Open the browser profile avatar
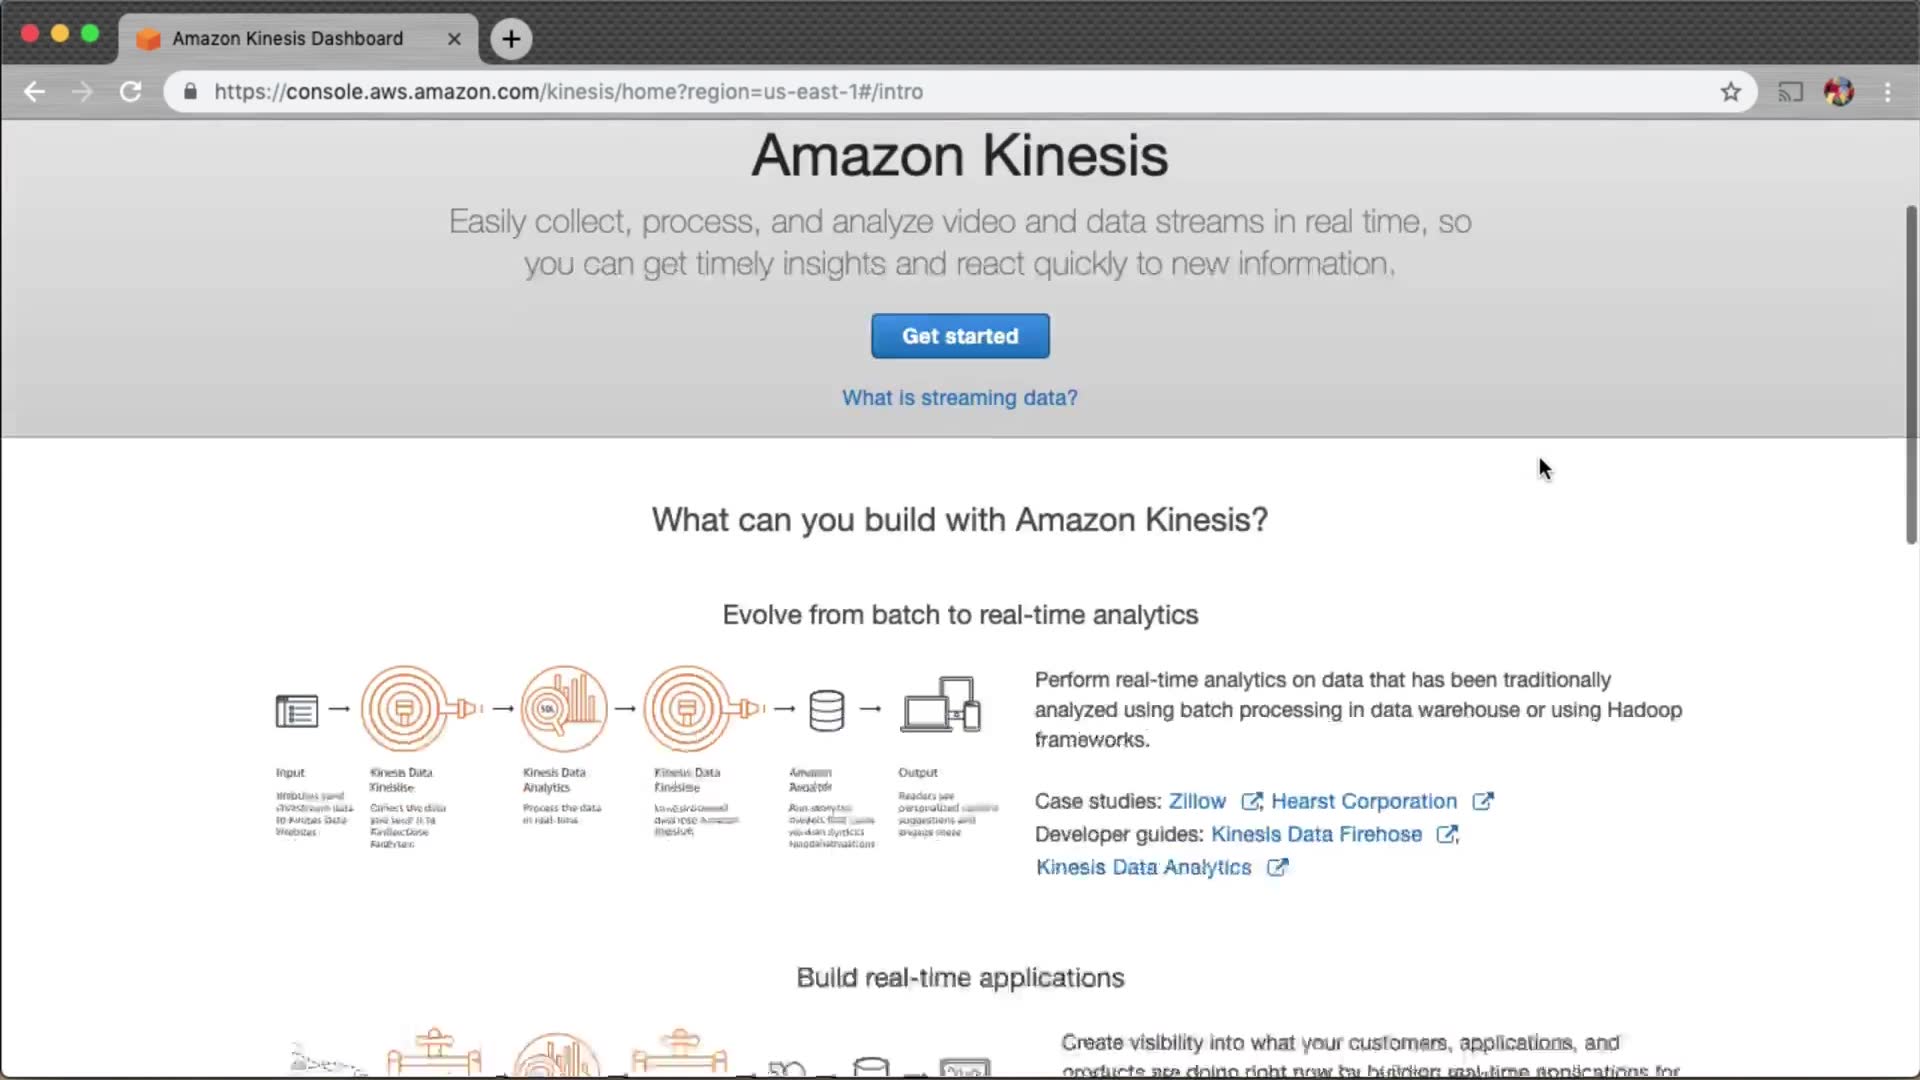This screenshot has height=1080, width=1920. [x=1838, y=92]
